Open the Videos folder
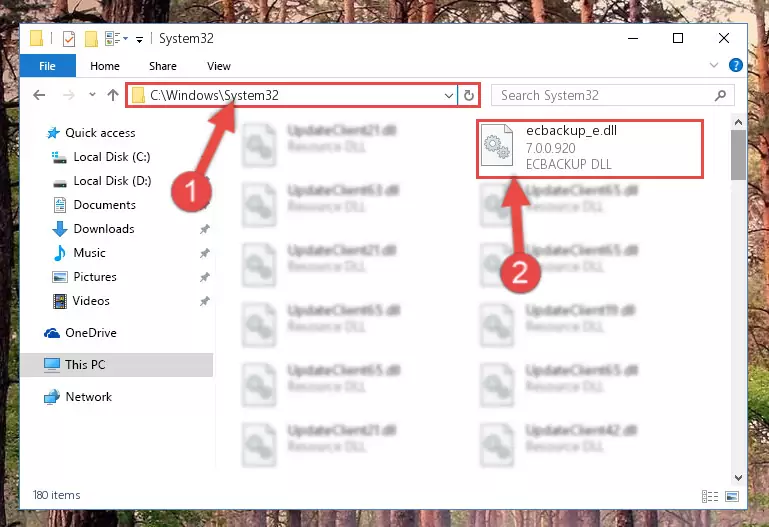The width and height of the screenshot is (769, 527). pyautogui.click(x=81, y=301)
